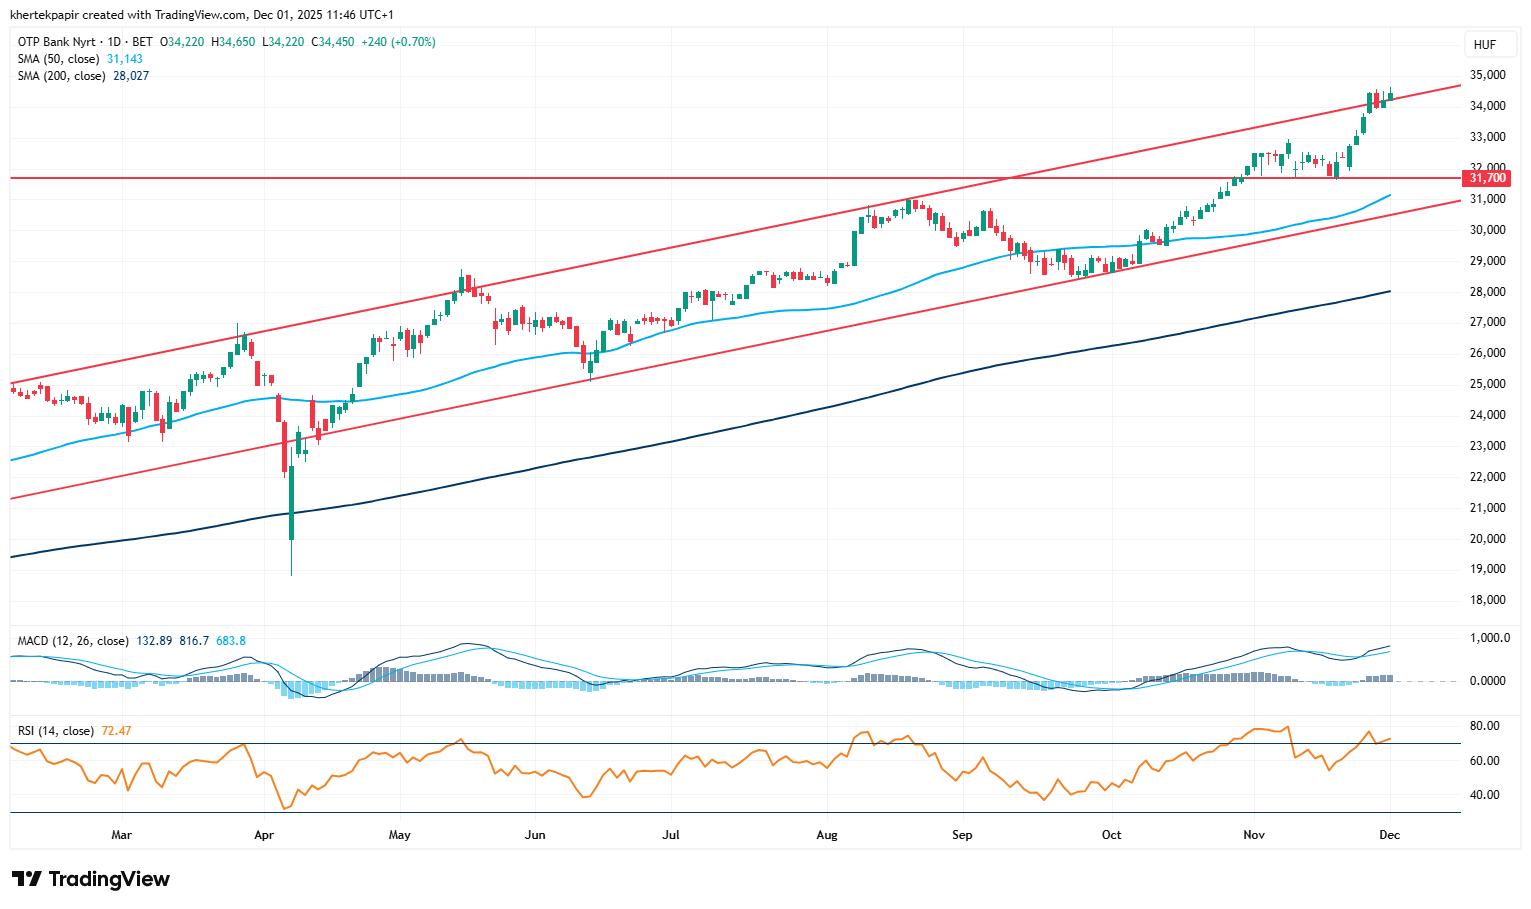Select the SMA (200, close) legend
Image resolution: width=1531 pixels, height=909 pixels.
[63, 76]
